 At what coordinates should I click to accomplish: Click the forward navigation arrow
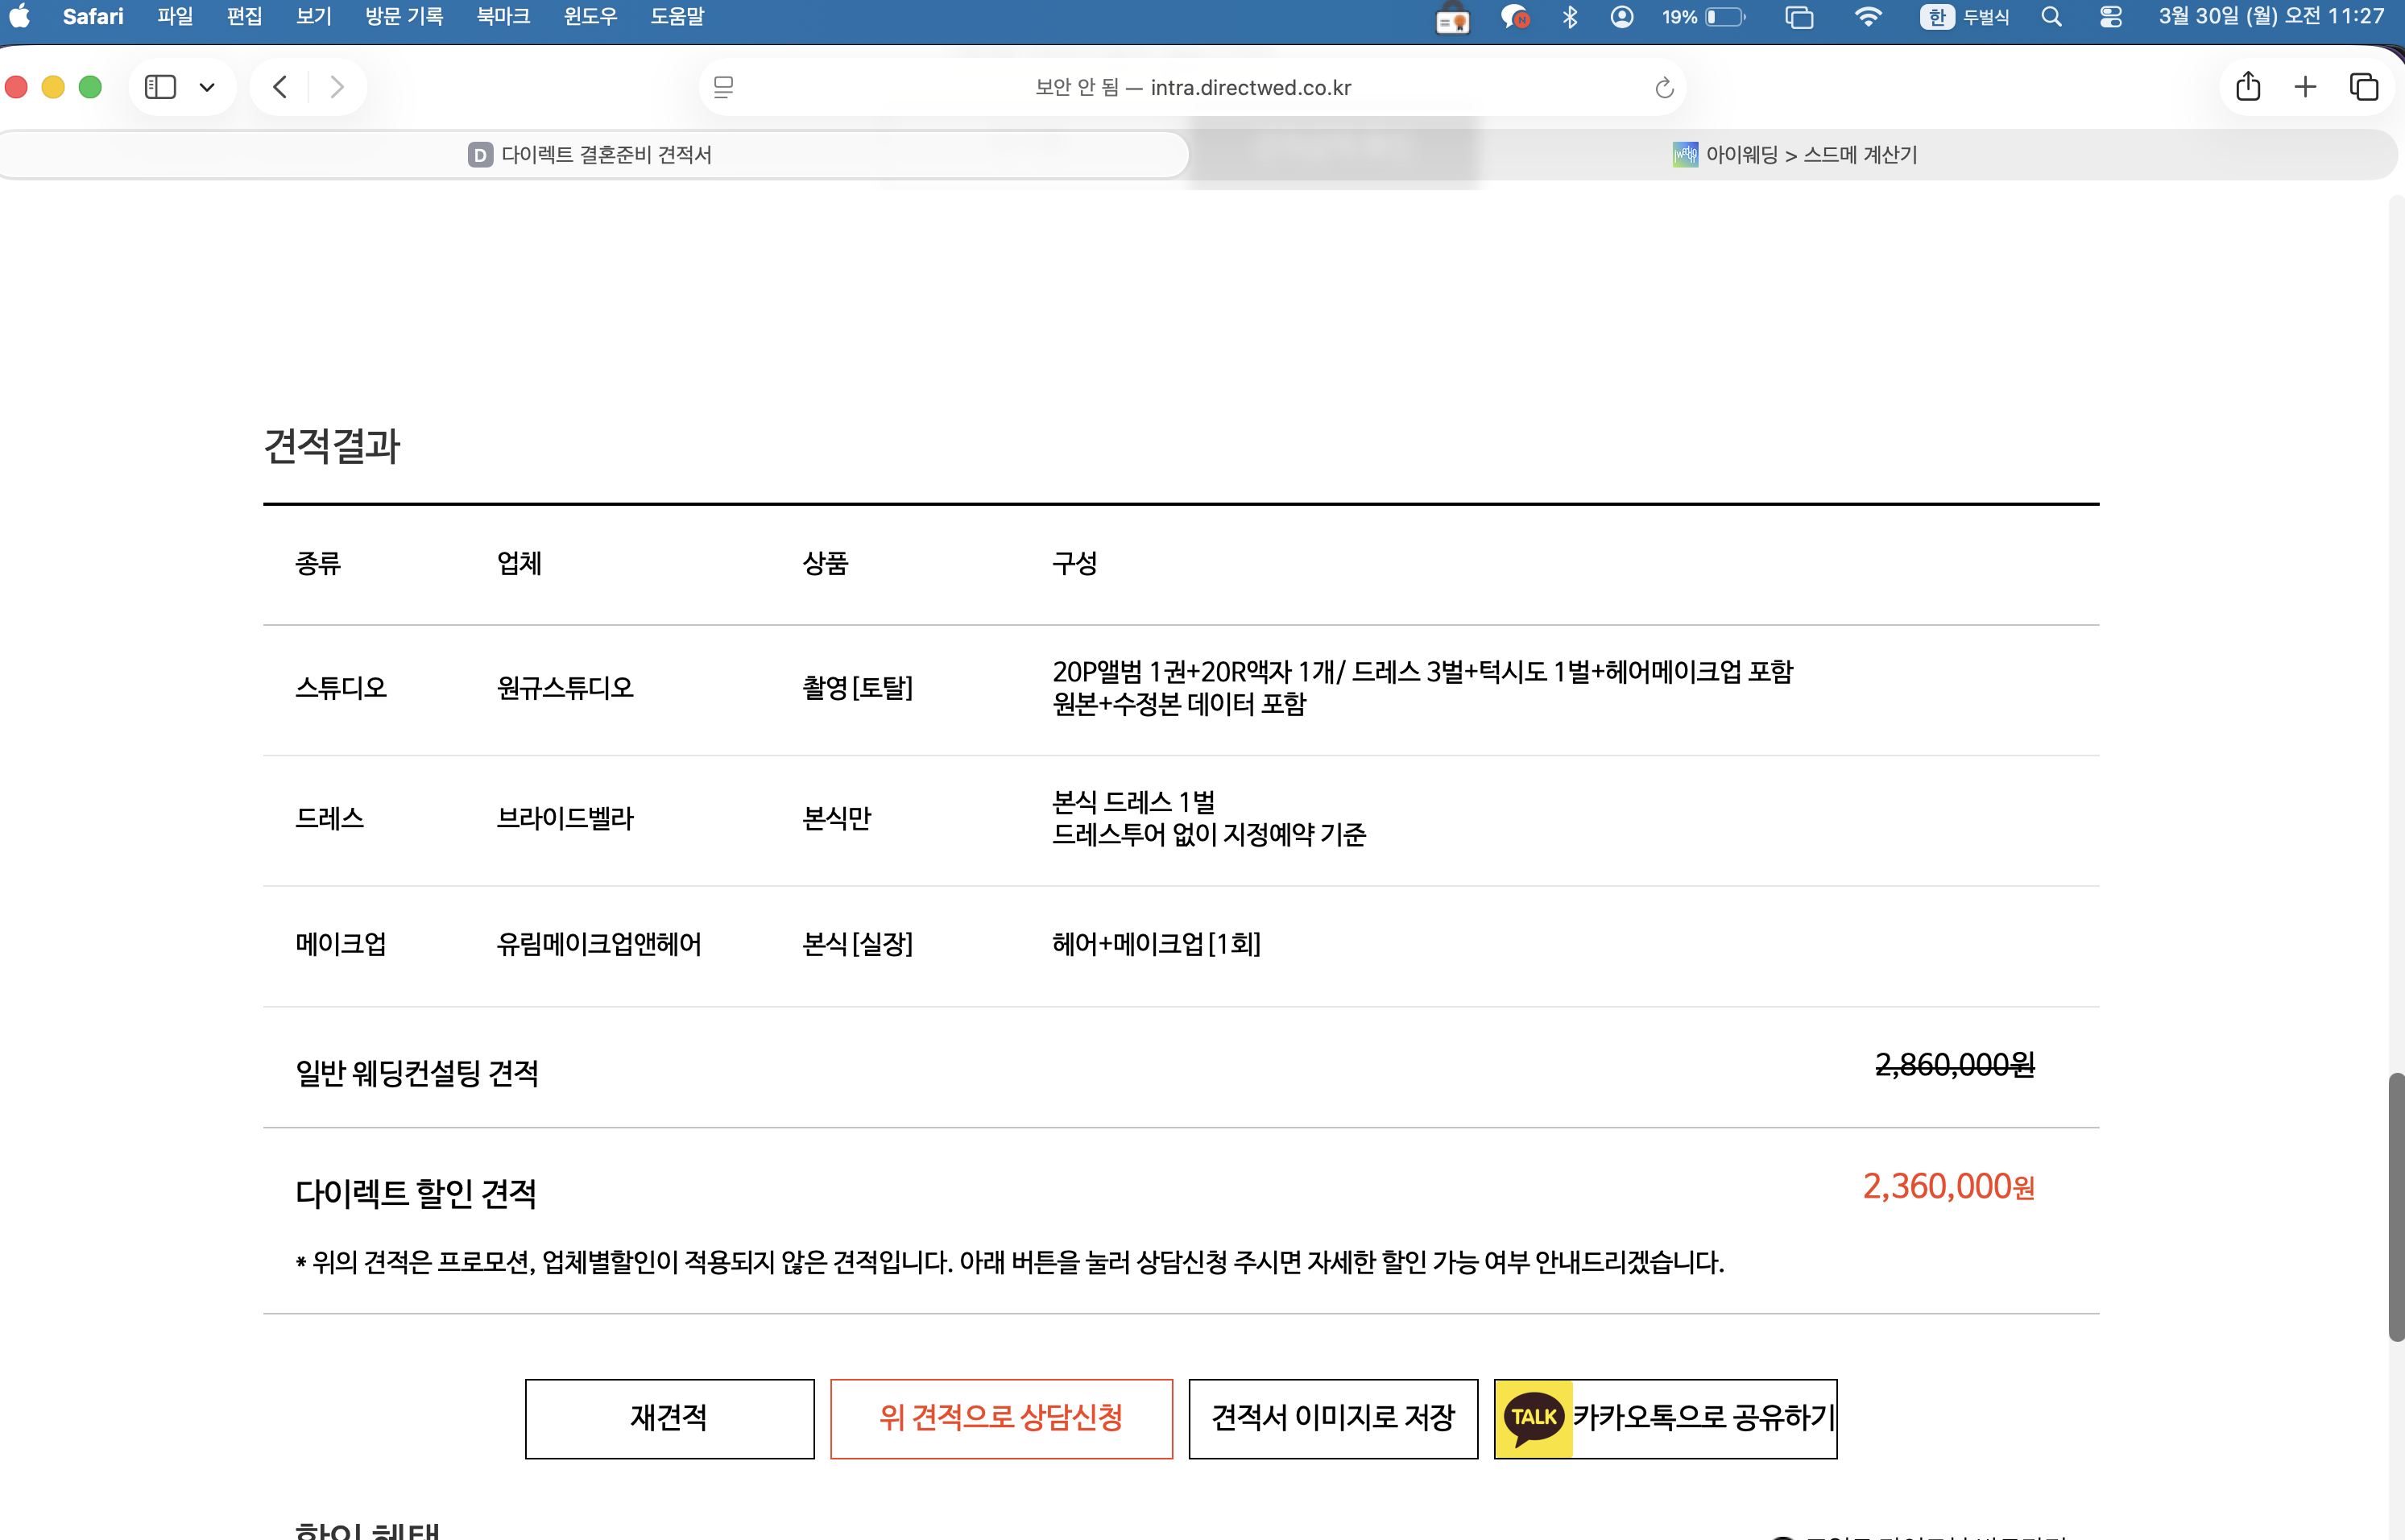337,87
